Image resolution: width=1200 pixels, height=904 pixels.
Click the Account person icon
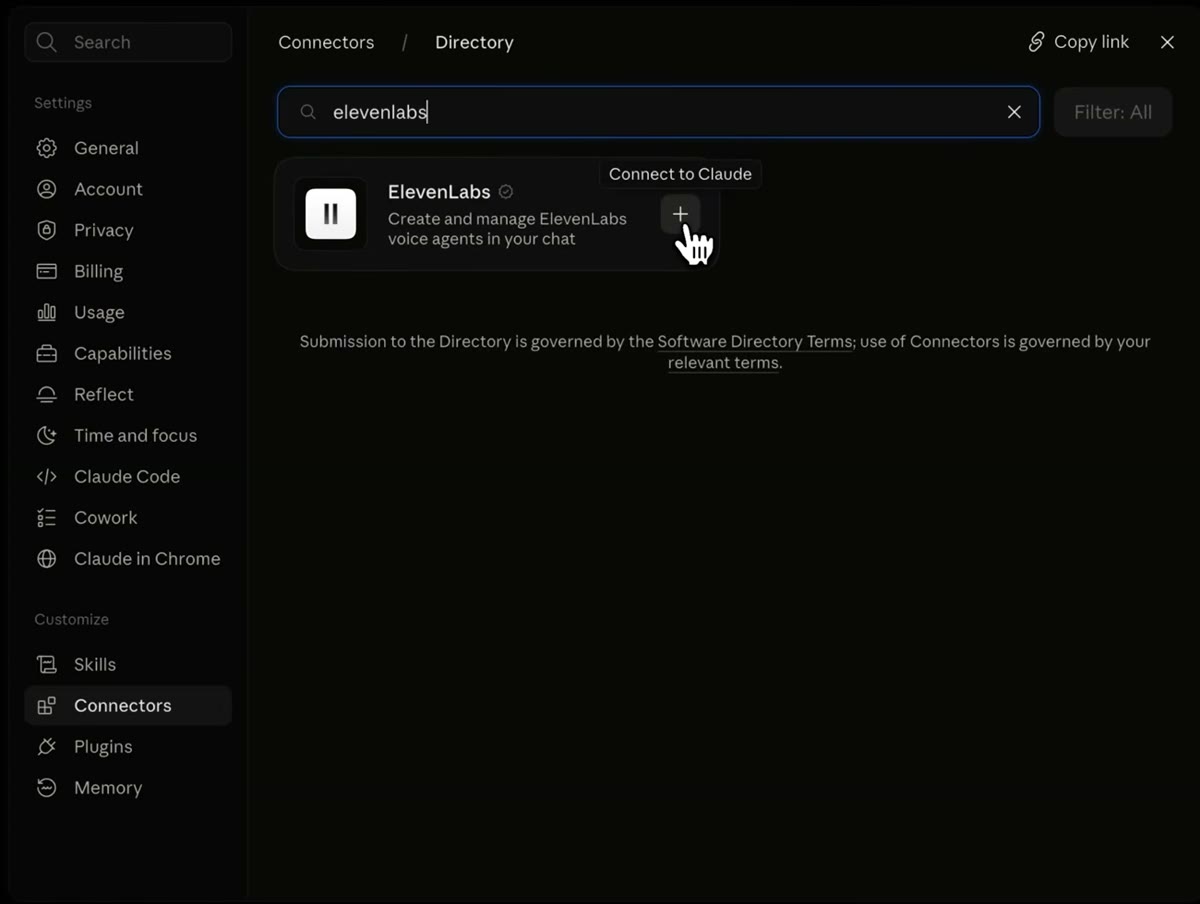46,189
